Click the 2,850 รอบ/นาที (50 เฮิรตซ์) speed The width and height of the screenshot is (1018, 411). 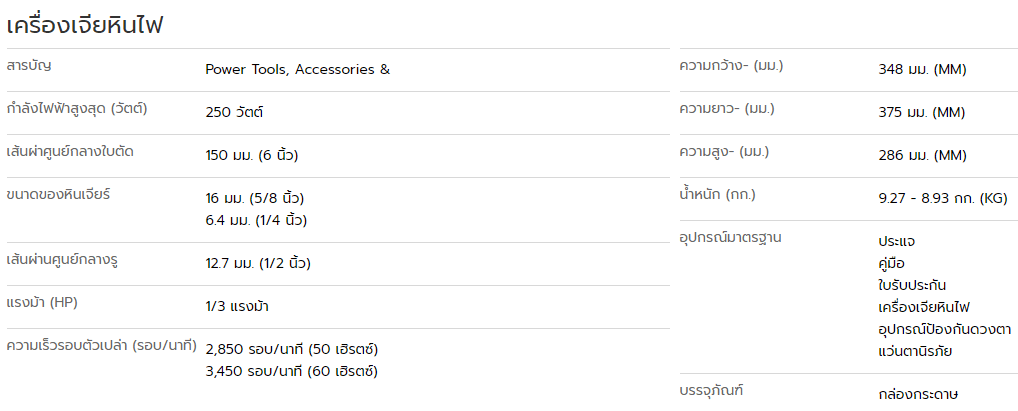(292, 349)
